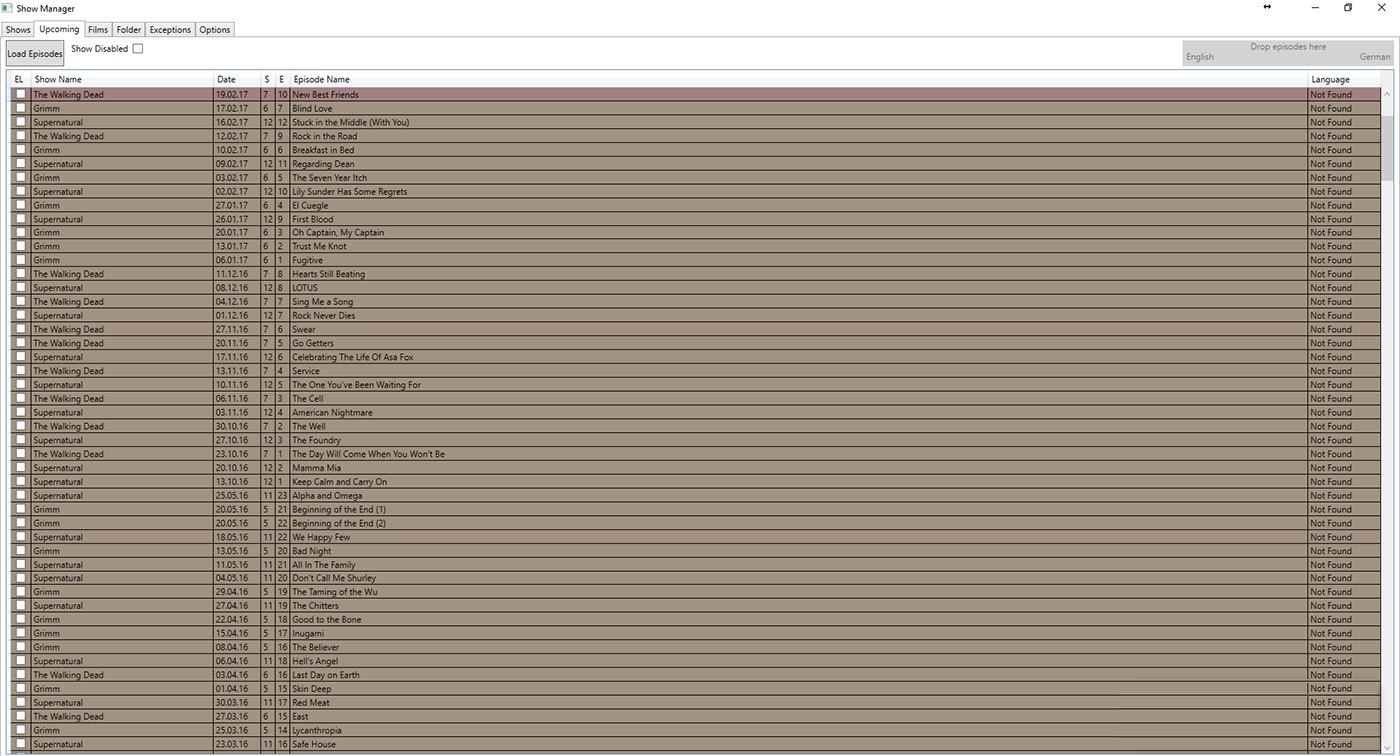Image resolution: width=1400 pixels, height=756 pixels.
Task: Select the checkbox for Sing Me a Song
Action: 20,301
